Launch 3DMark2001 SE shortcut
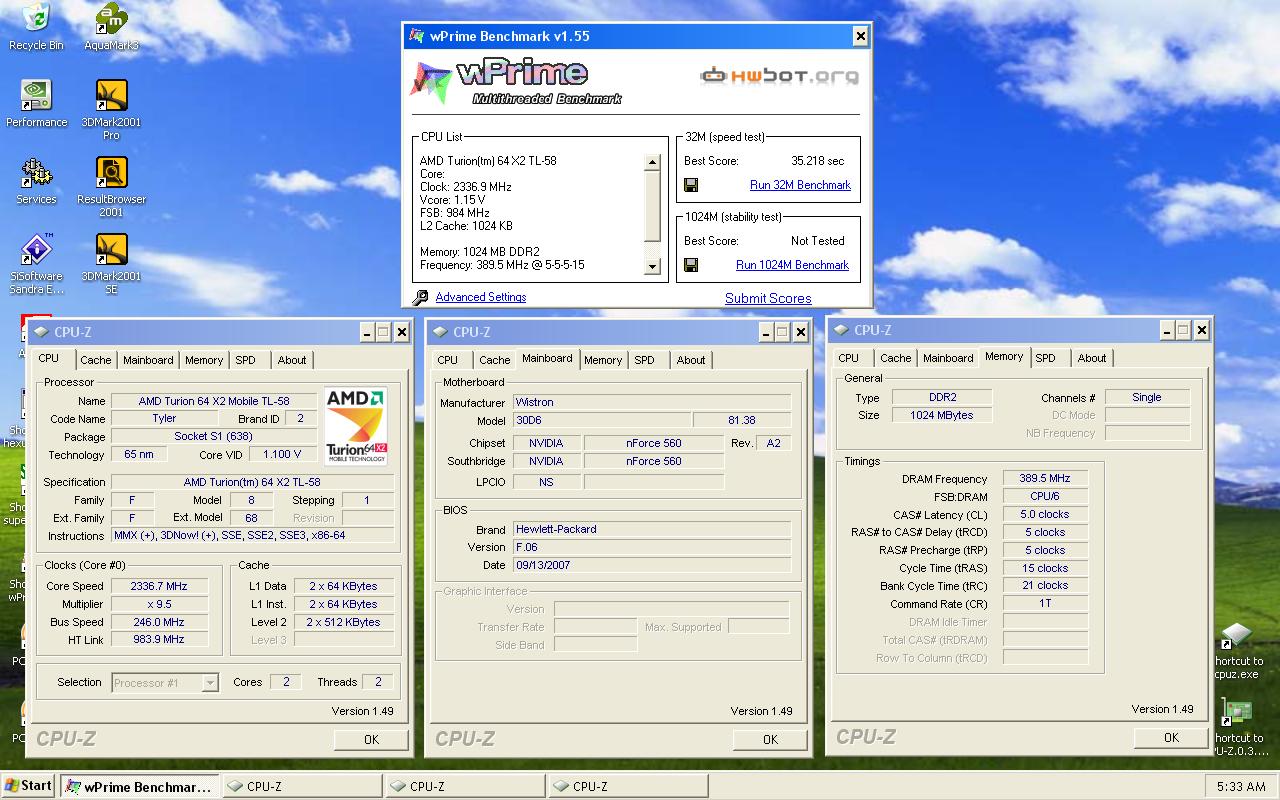Screen dimensions: 1280x800 pyautogui.click(x=111, y=263)
